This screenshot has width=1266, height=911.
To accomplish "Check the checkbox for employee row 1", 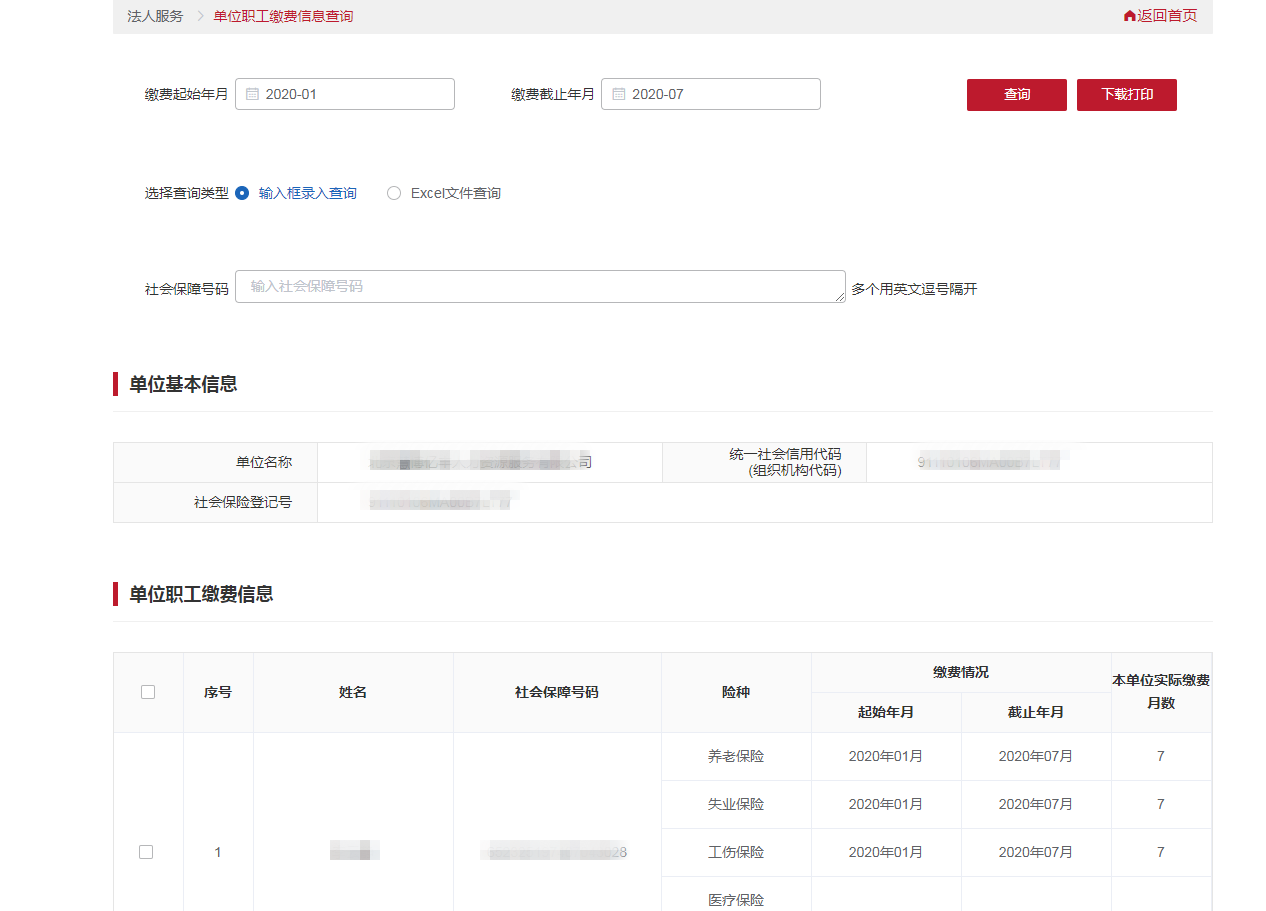I will (147, 852).
